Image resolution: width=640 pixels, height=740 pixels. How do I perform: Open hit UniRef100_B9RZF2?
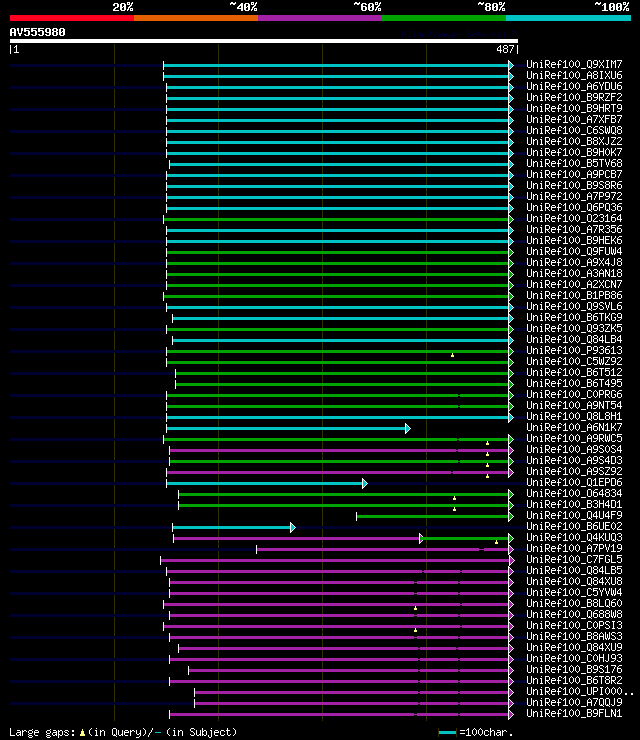click(x=574, y=97)
